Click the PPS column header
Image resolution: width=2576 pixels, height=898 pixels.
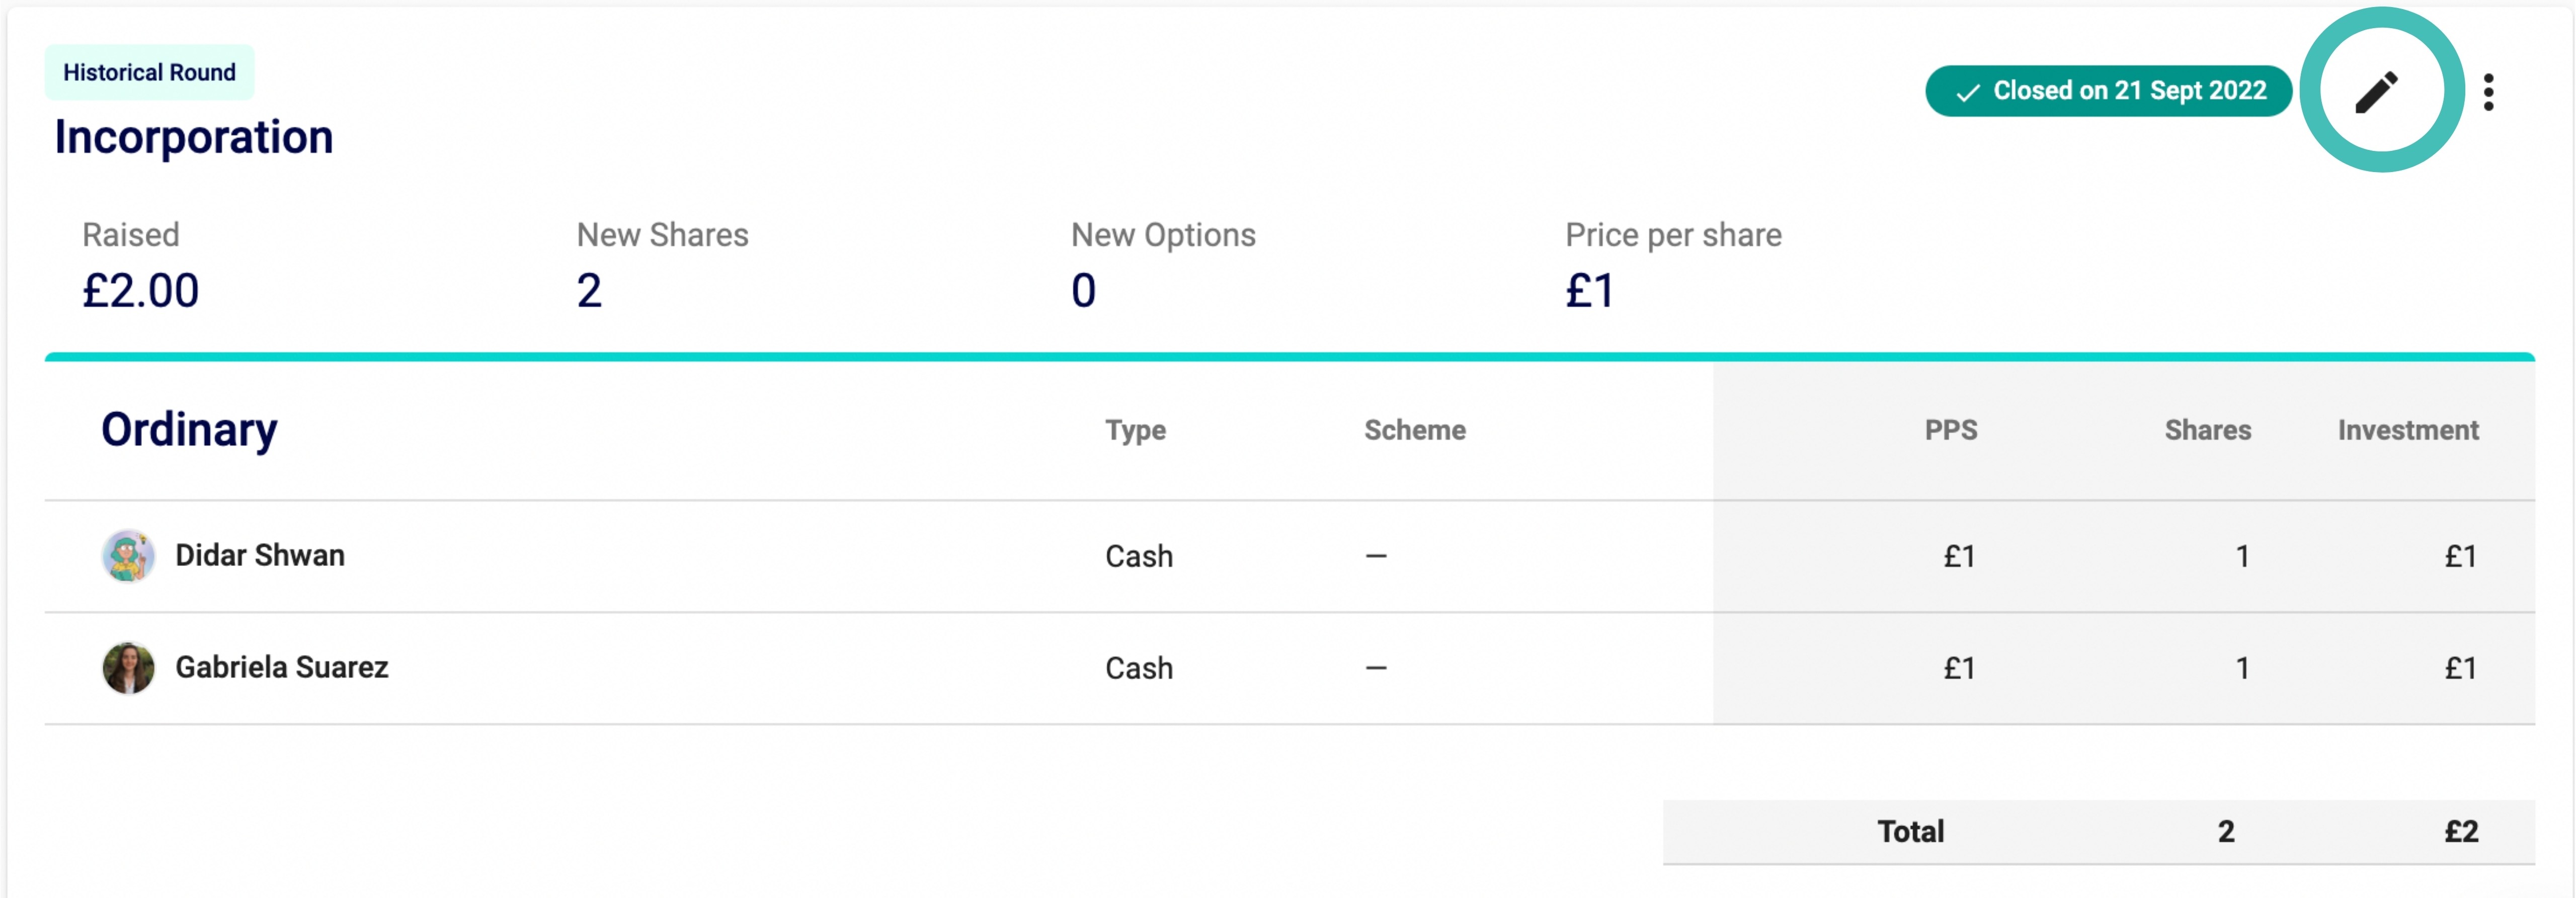click(x=1951, y=430)
